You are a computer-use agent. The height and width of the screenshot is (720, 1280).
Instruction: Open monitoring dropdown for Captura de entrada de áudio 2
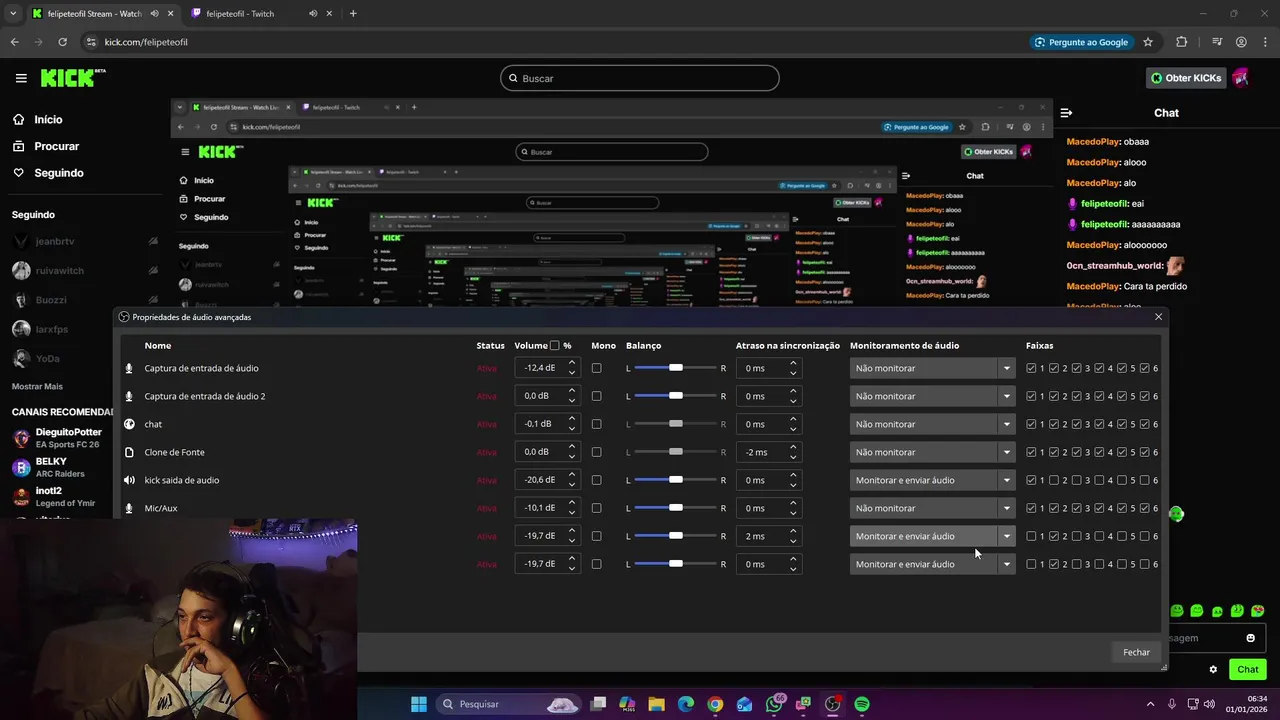[x=932, y=396]
